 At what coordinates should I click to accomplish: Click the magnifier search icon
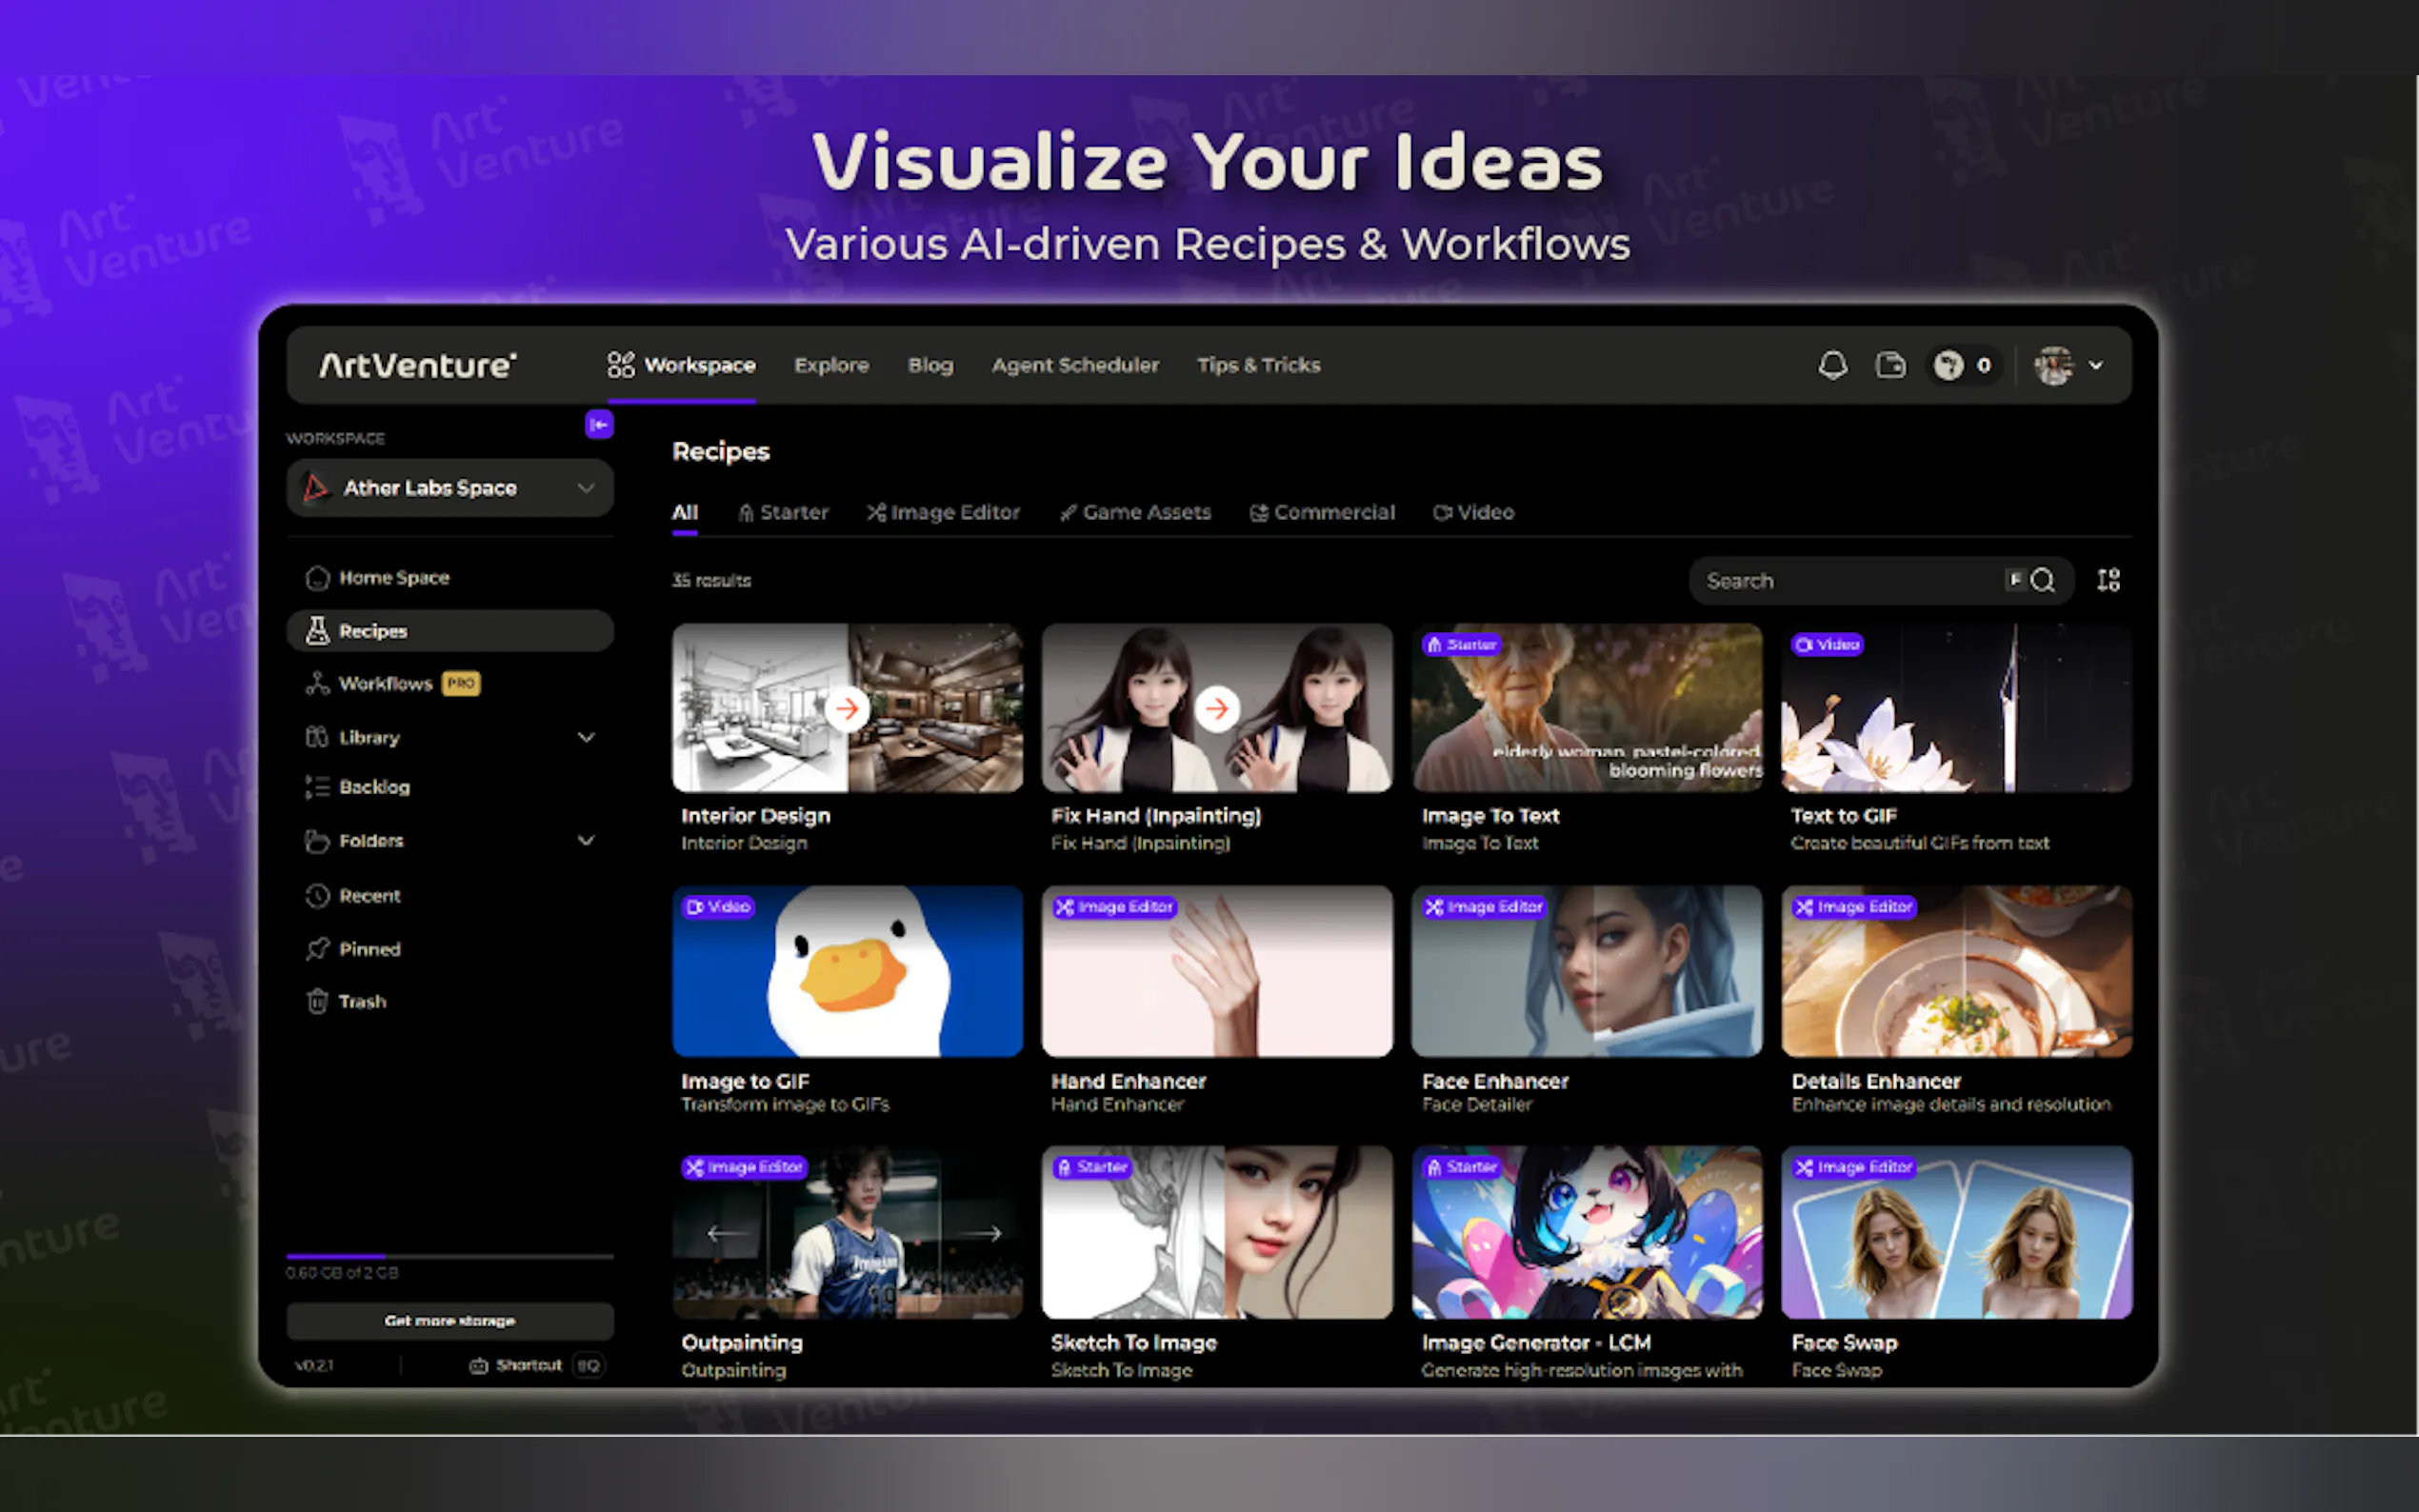pos(2044,581)
